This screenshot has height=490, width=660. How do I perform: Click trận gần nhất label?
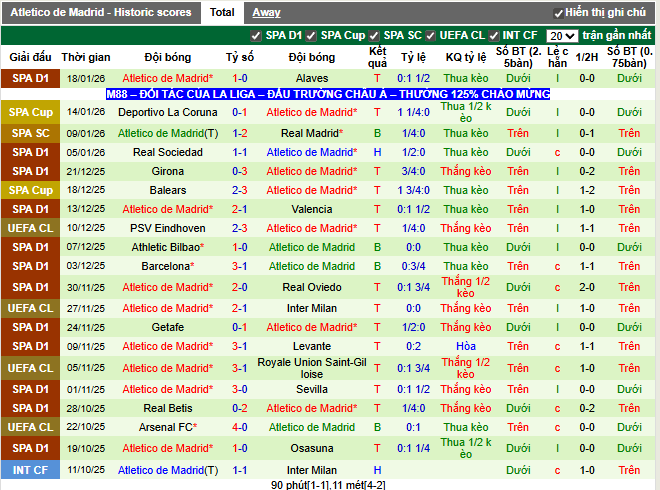[617, 36]
